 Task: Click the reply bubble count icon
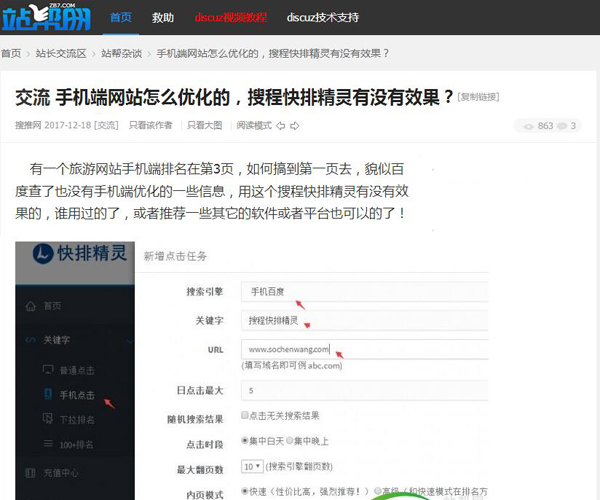coord(562,126)
